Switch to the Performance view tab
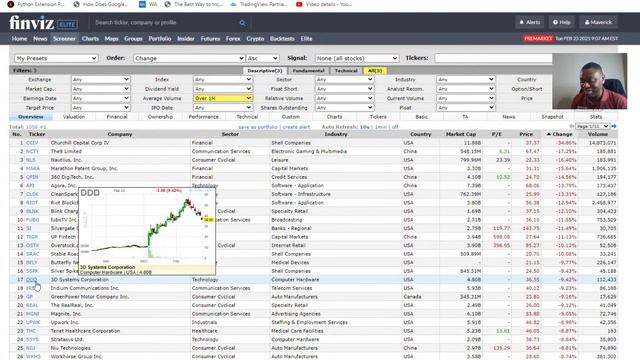The width and height of the screenshot is (640, 360). pos(204,117)
